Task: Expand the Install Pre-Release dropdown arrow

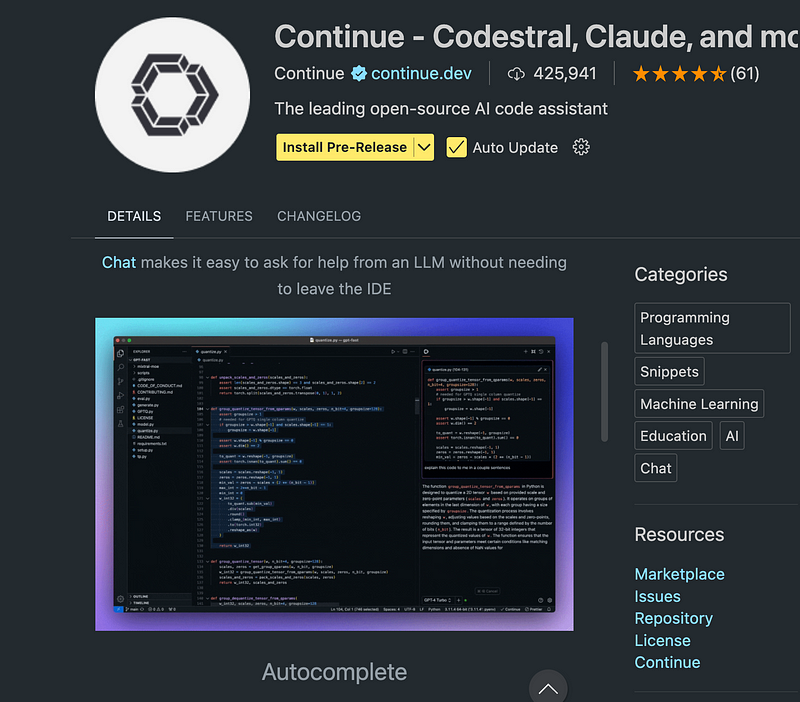Action: [x=424, y=147]
